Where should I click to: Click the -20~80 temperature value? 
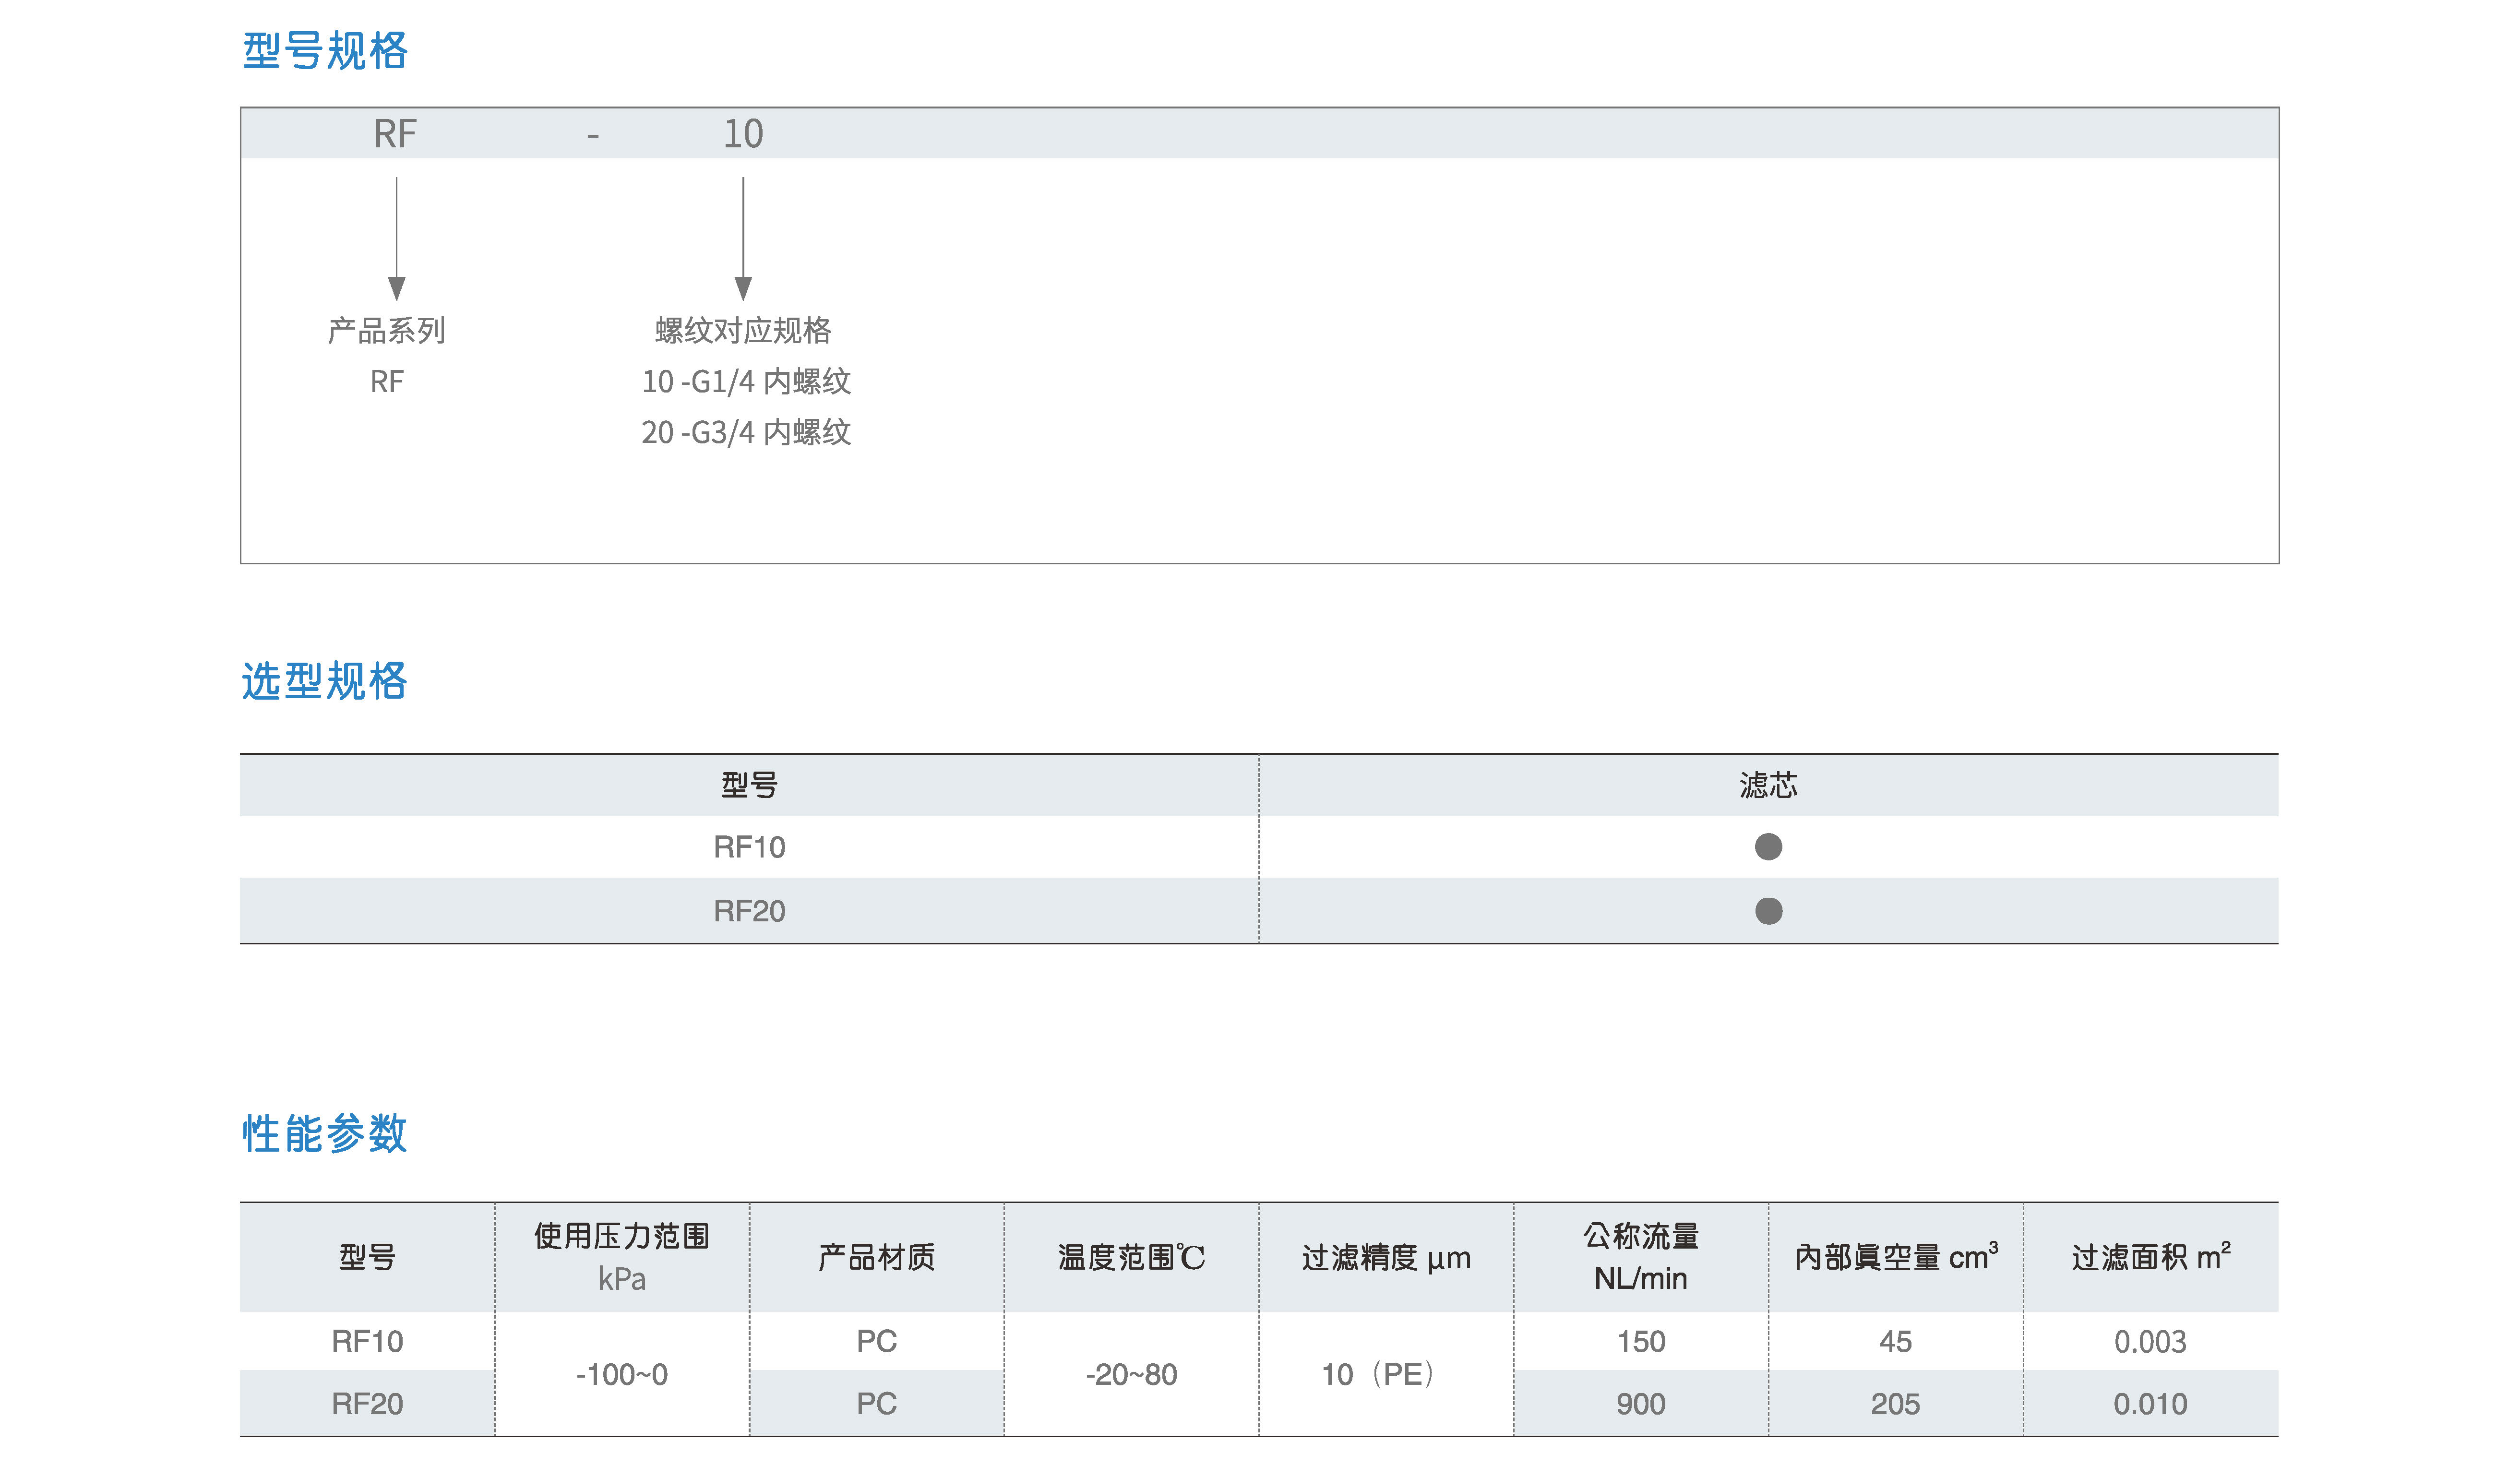tap(1132, 1374)
